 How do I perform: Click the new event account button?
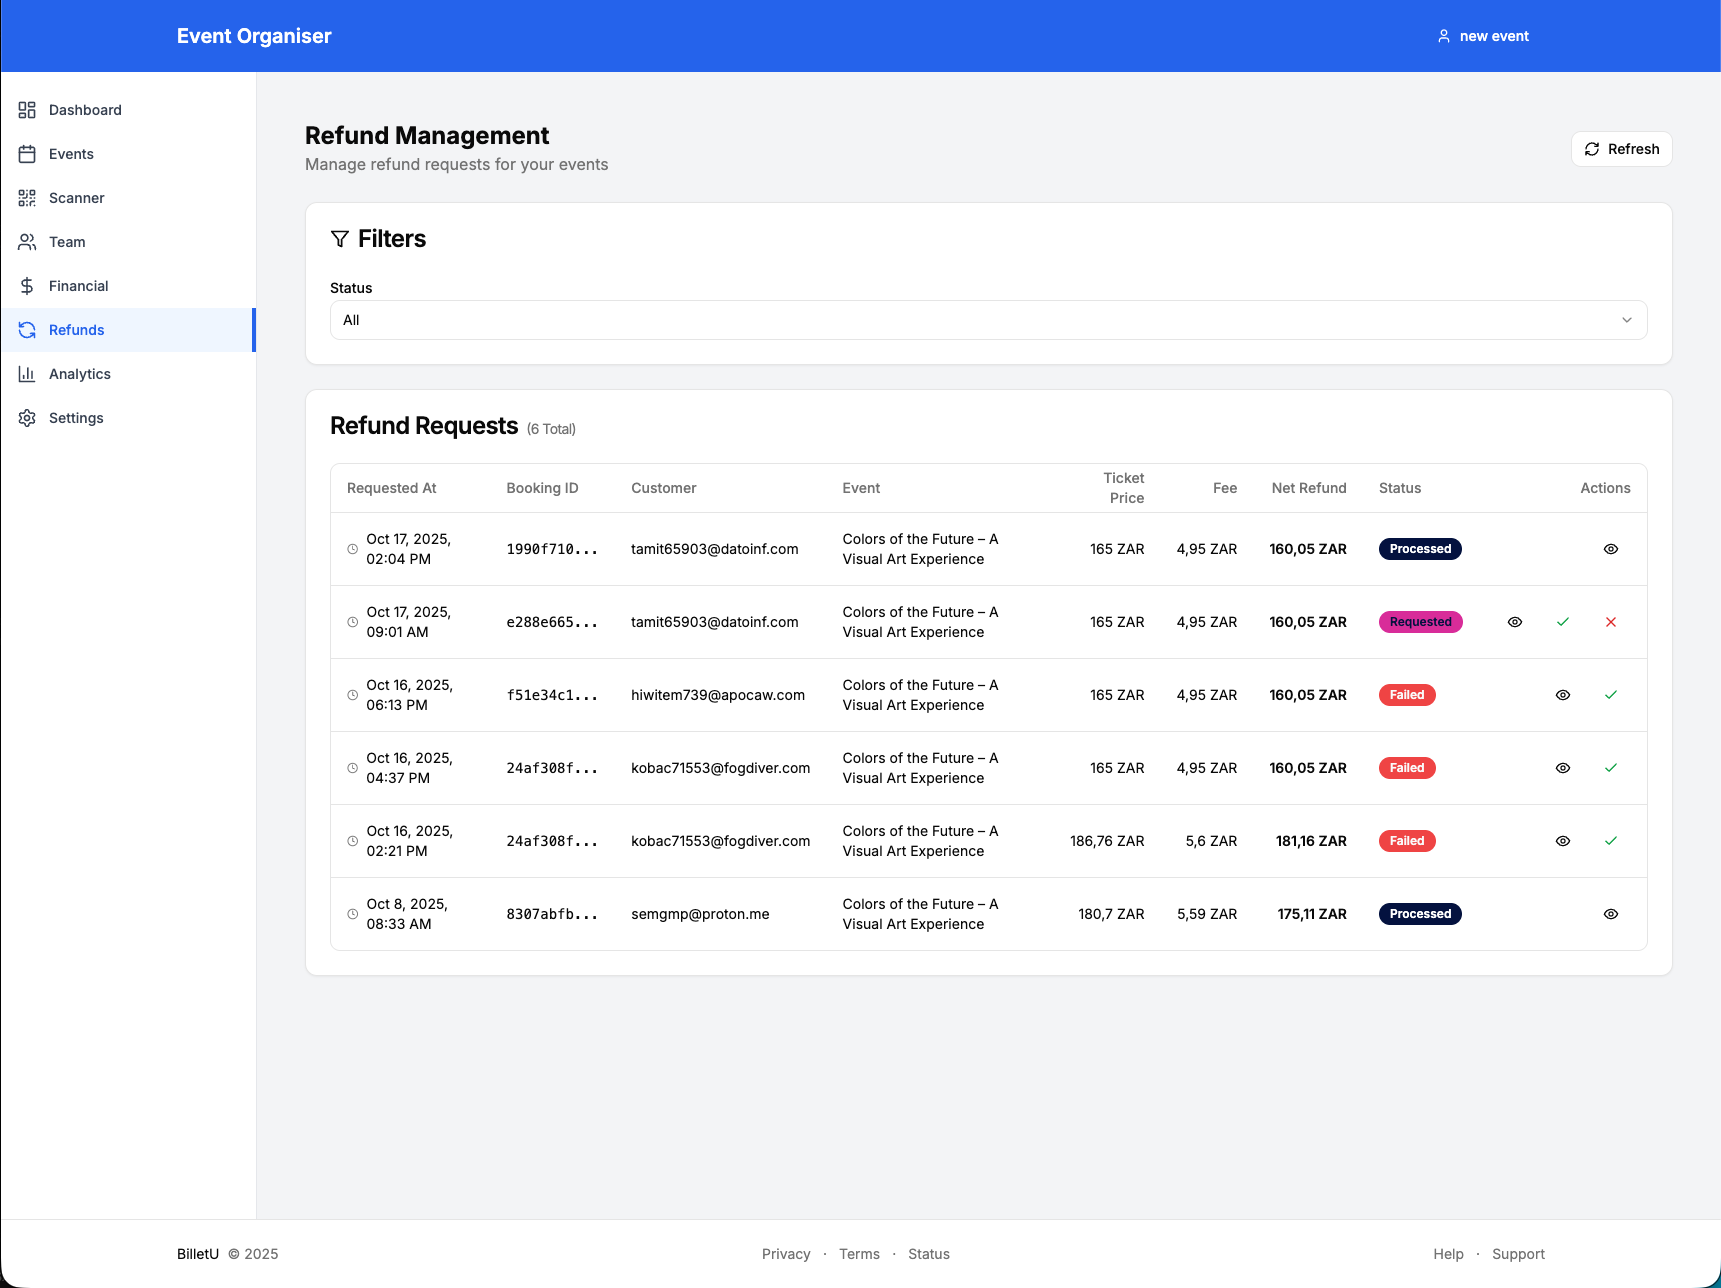[1483, 36]
